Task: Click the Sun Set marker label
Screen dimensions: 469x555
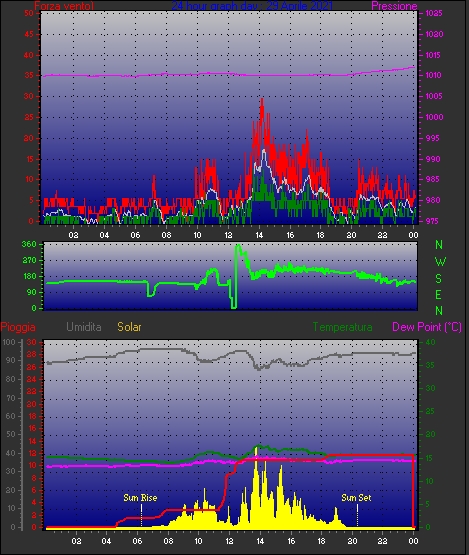Action: pos(356,498)
